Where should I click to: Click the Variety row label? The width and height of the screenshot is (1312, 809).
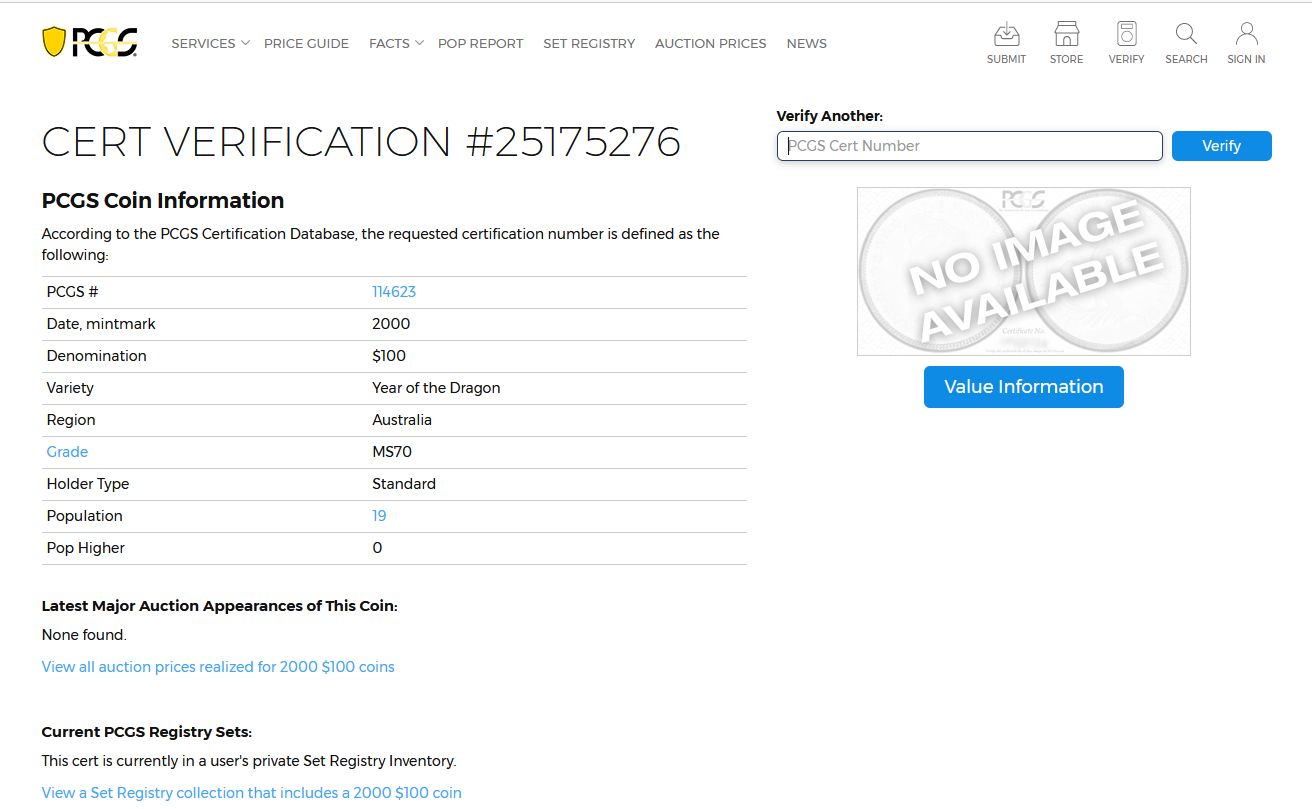(70, 388)
